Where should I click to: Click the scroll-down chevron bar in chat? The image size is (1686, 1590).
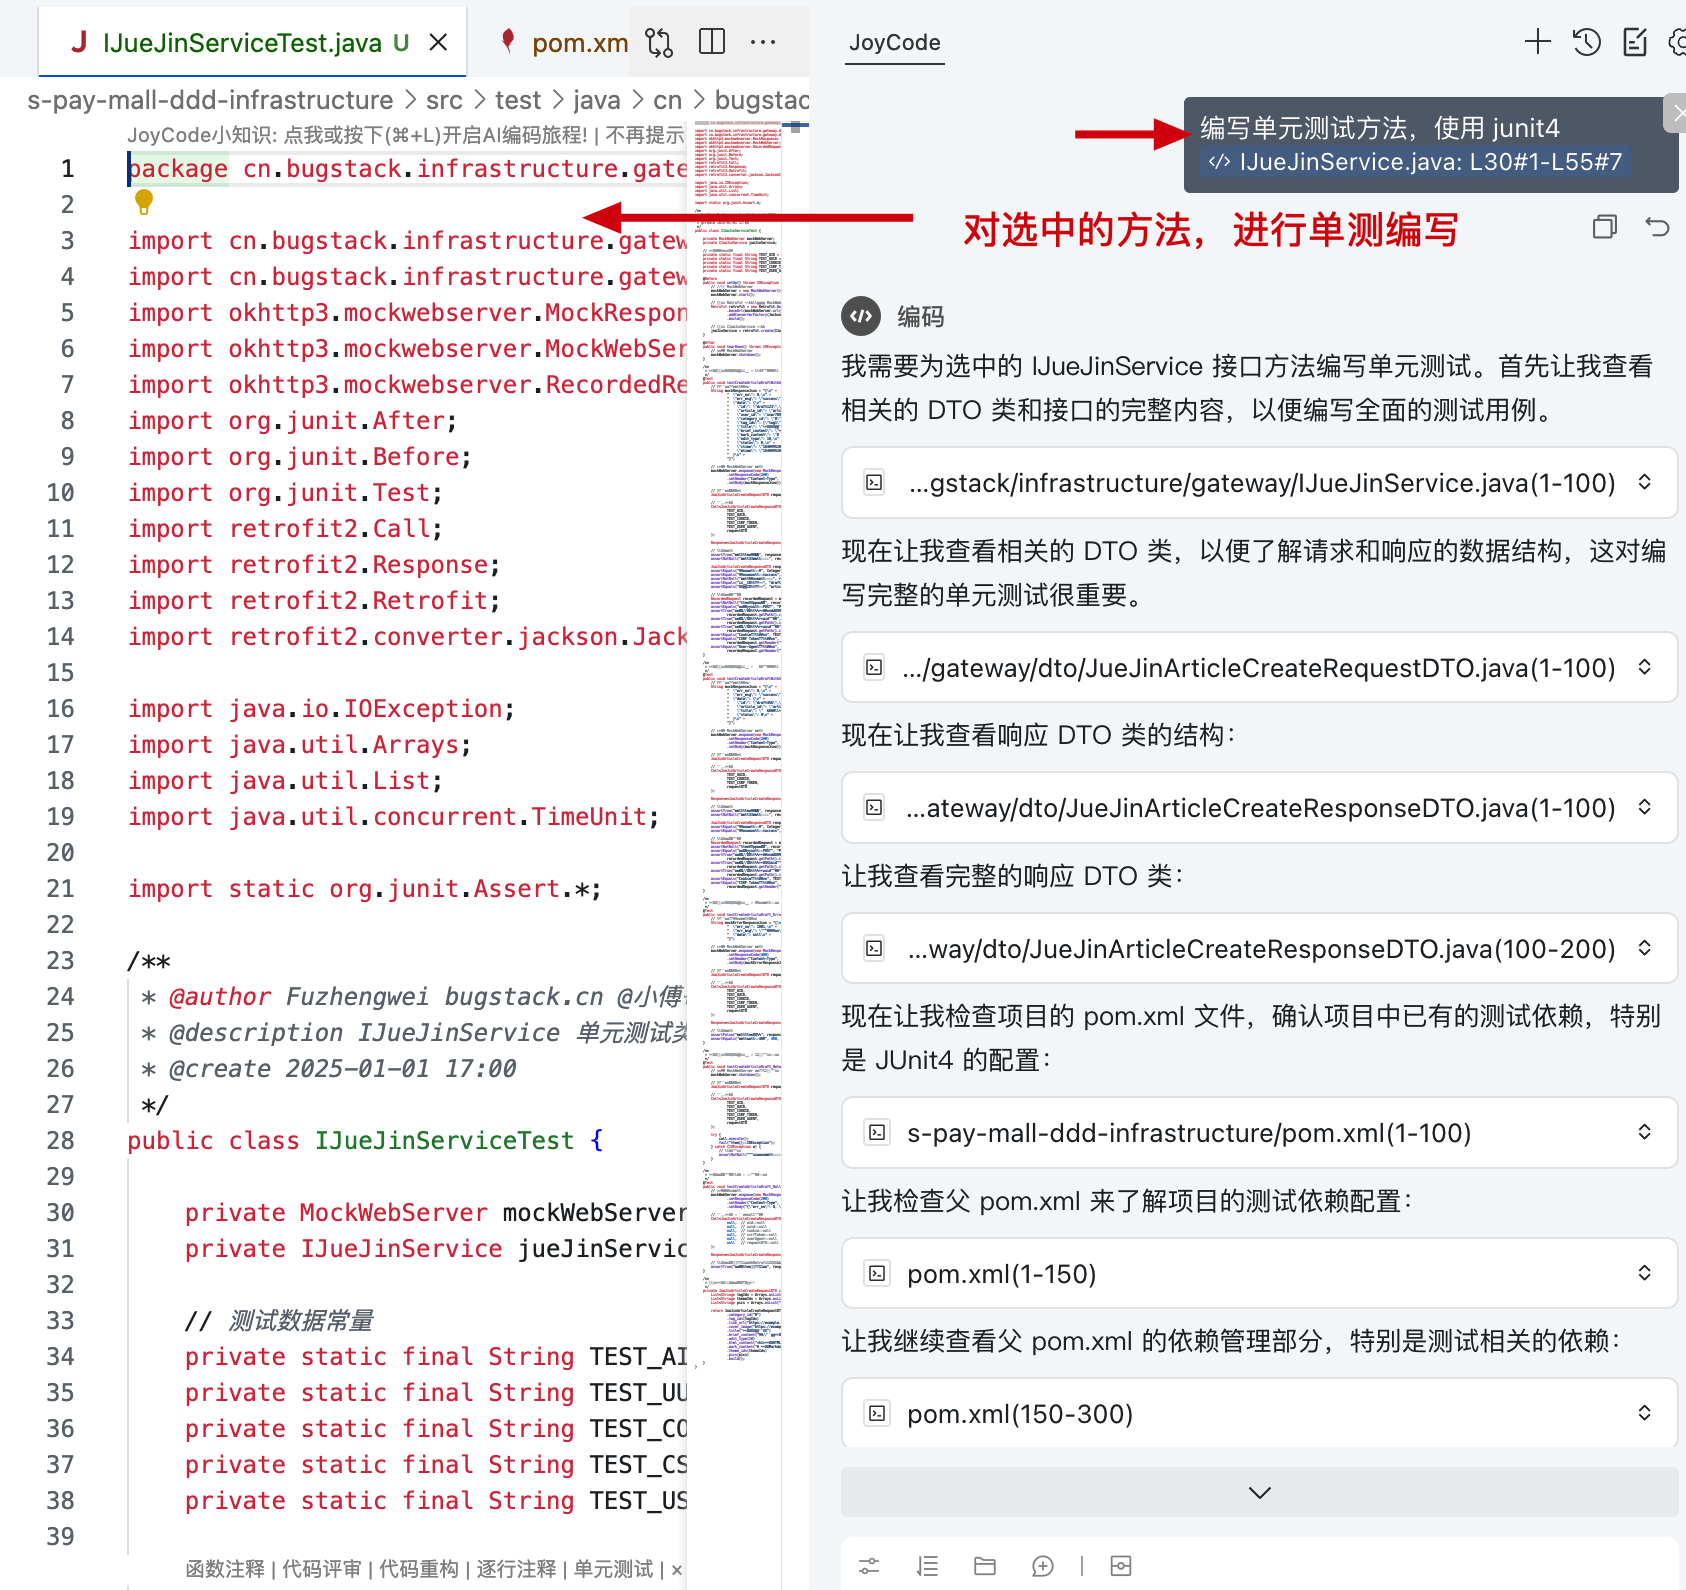click(1259, 1492)
